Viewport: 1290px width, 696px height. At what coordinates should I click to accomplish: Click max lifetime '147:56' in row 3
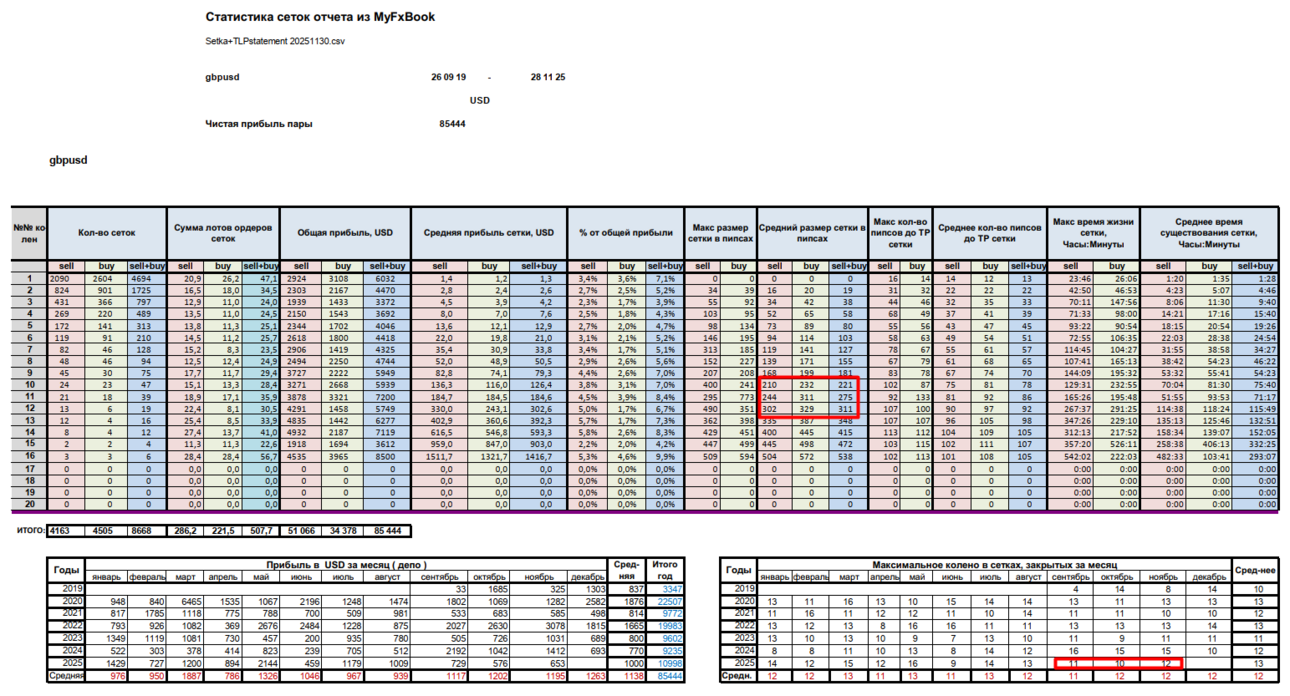1116,301
